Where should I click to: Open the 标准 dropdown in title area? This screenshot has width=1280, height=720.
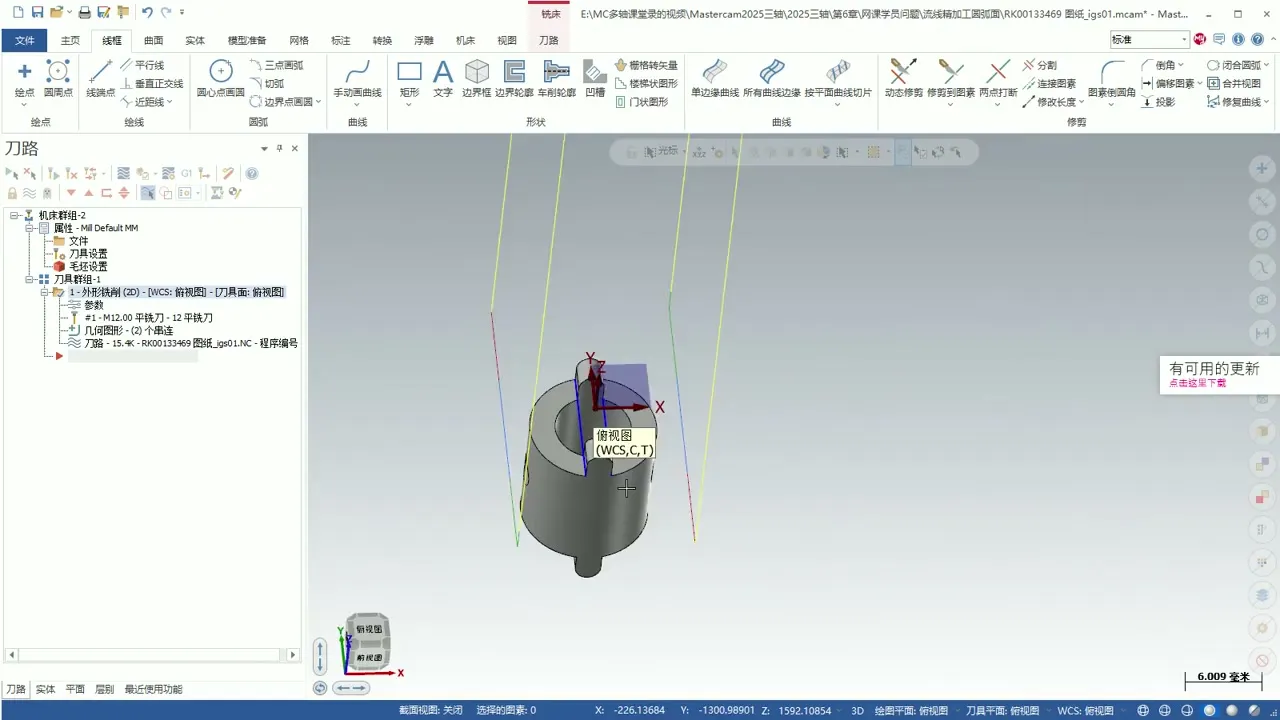coord(1184,40)
